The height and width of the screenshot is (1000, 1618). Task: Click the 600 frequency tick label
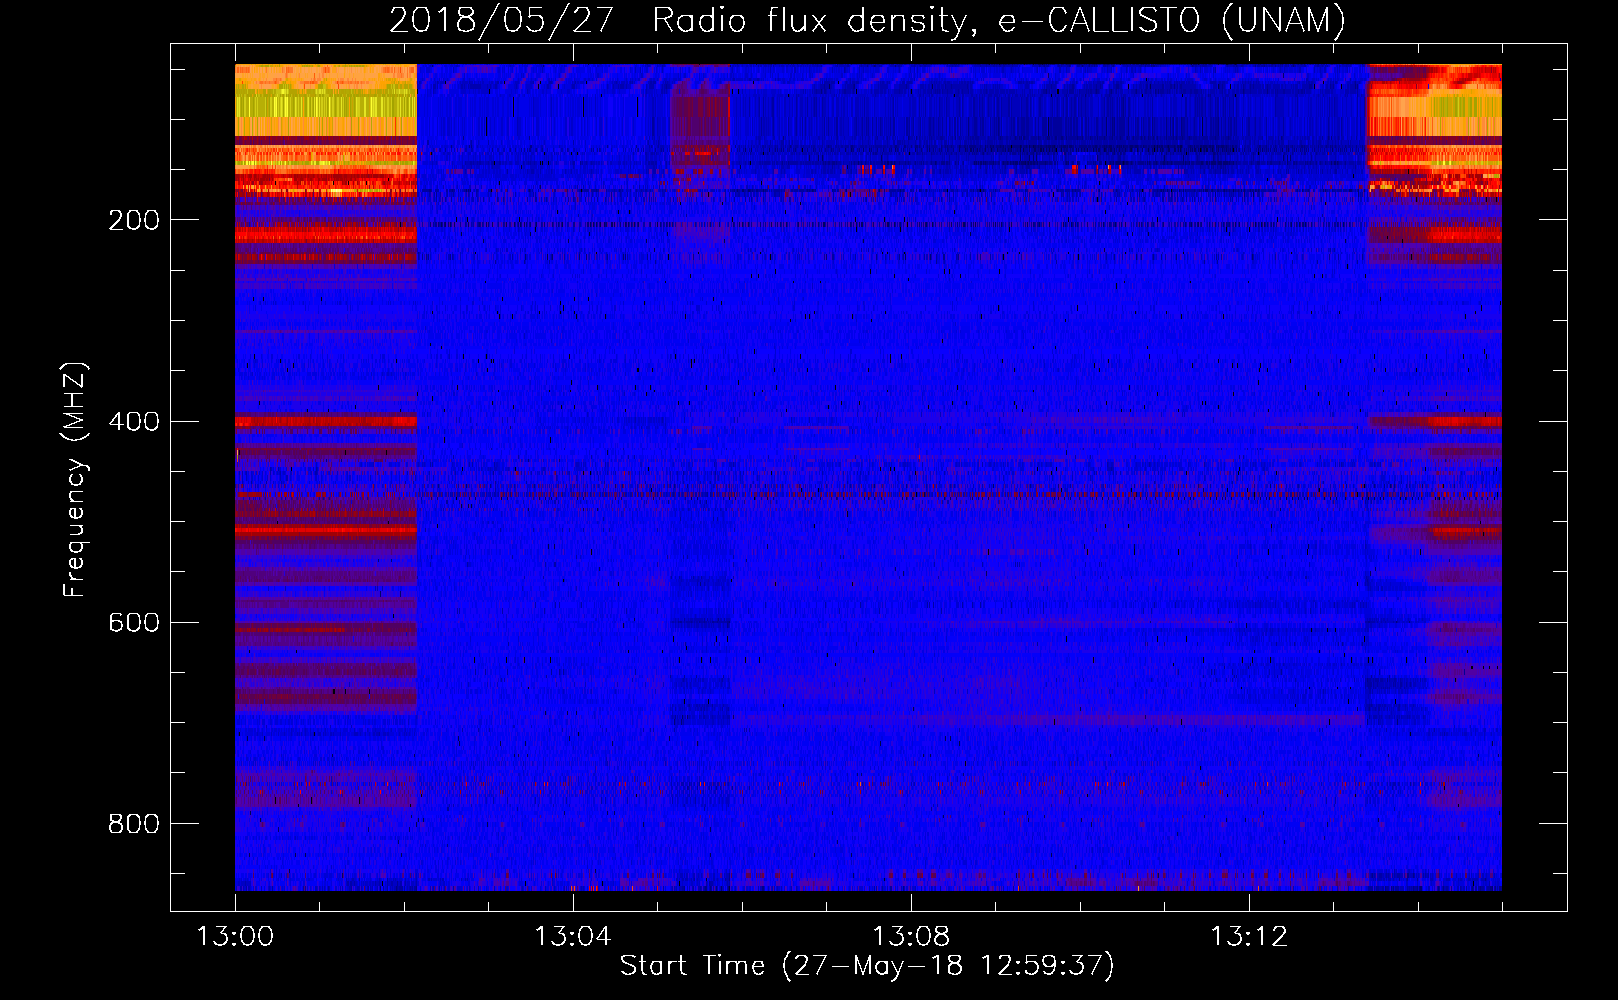coord(134,623)
